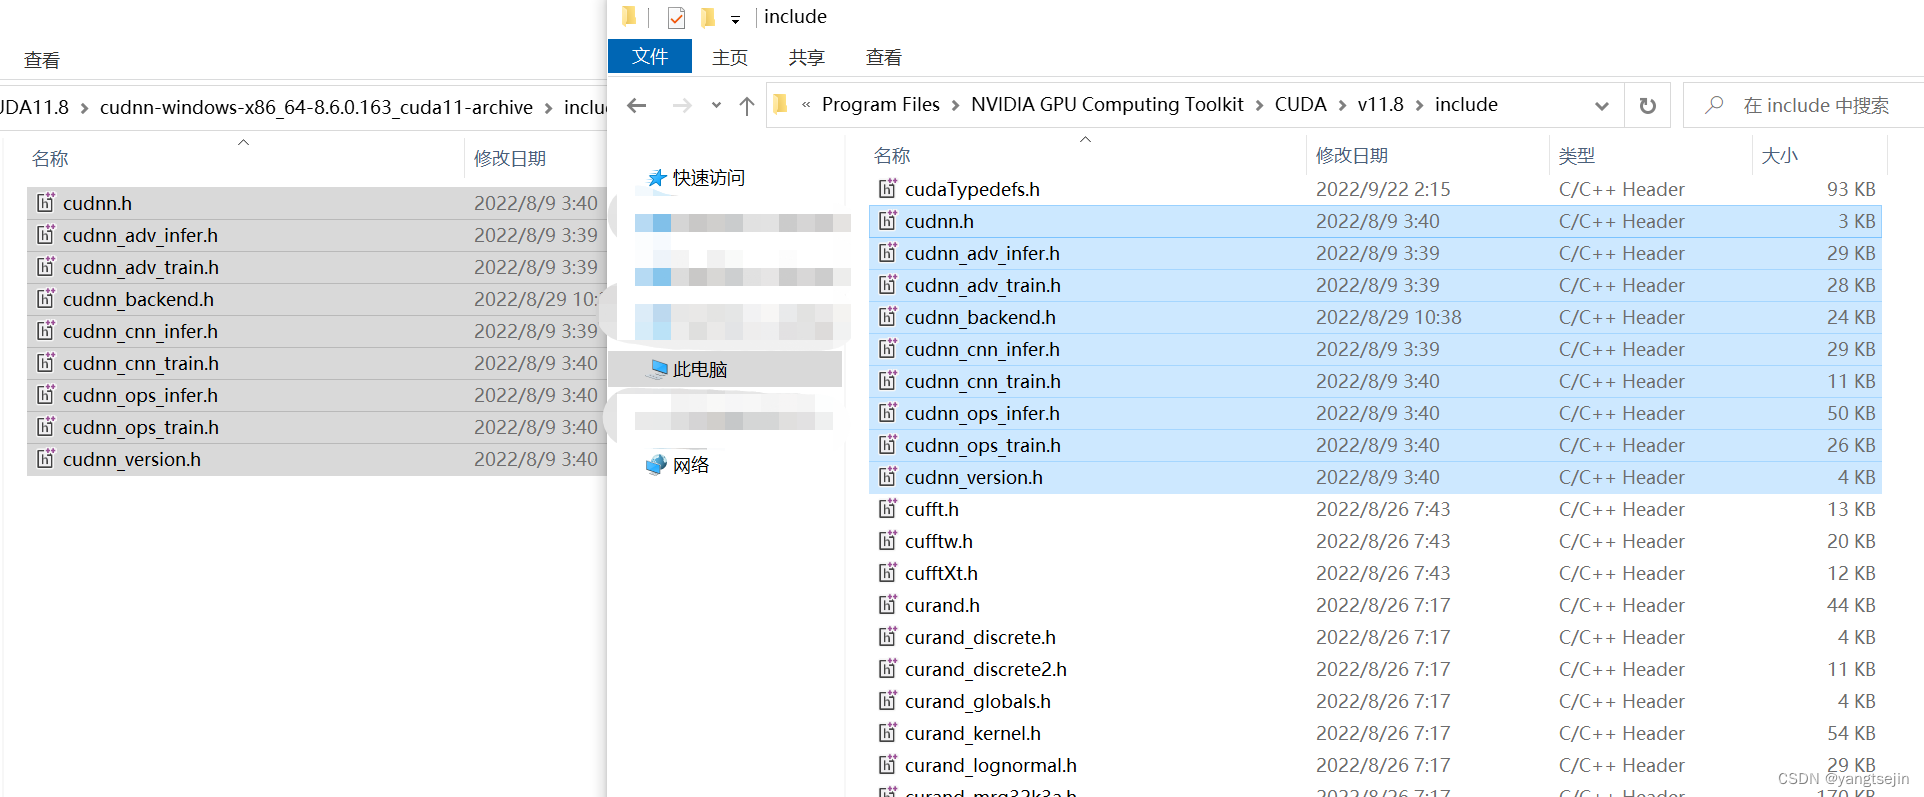This screenshot has width=1924, height=797.
Task: Open recent locations dropdown beside Forward arrow
Action: pos(716,105)
